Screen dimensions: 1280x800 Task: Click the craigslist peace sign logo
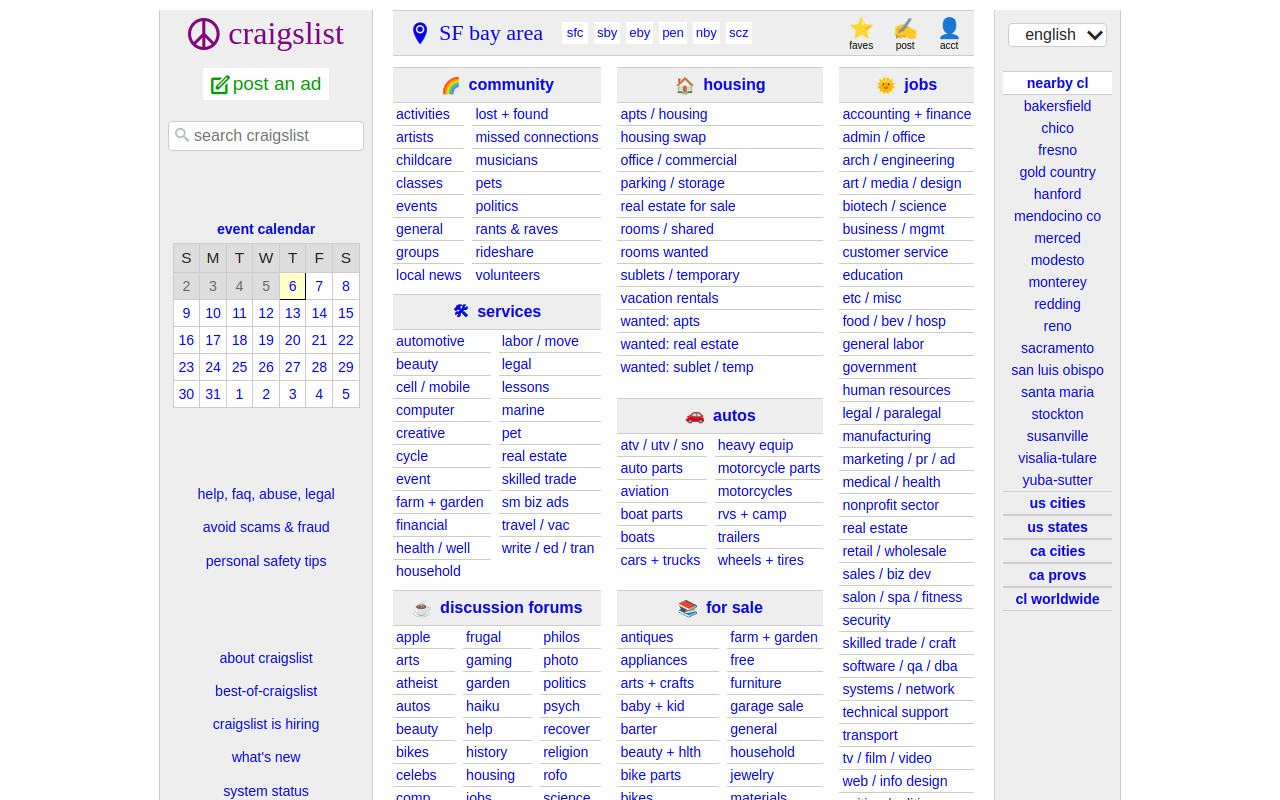coord(204,34)
